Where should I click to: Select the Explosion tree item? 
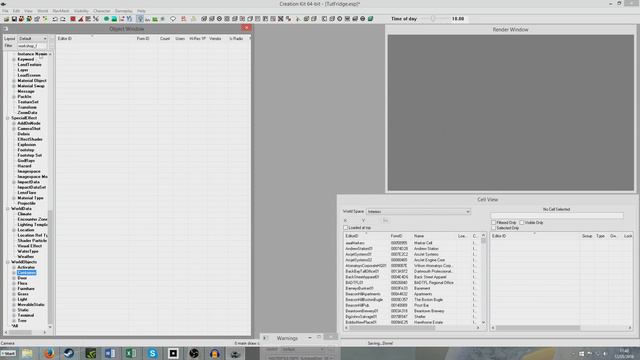(27, 144)
